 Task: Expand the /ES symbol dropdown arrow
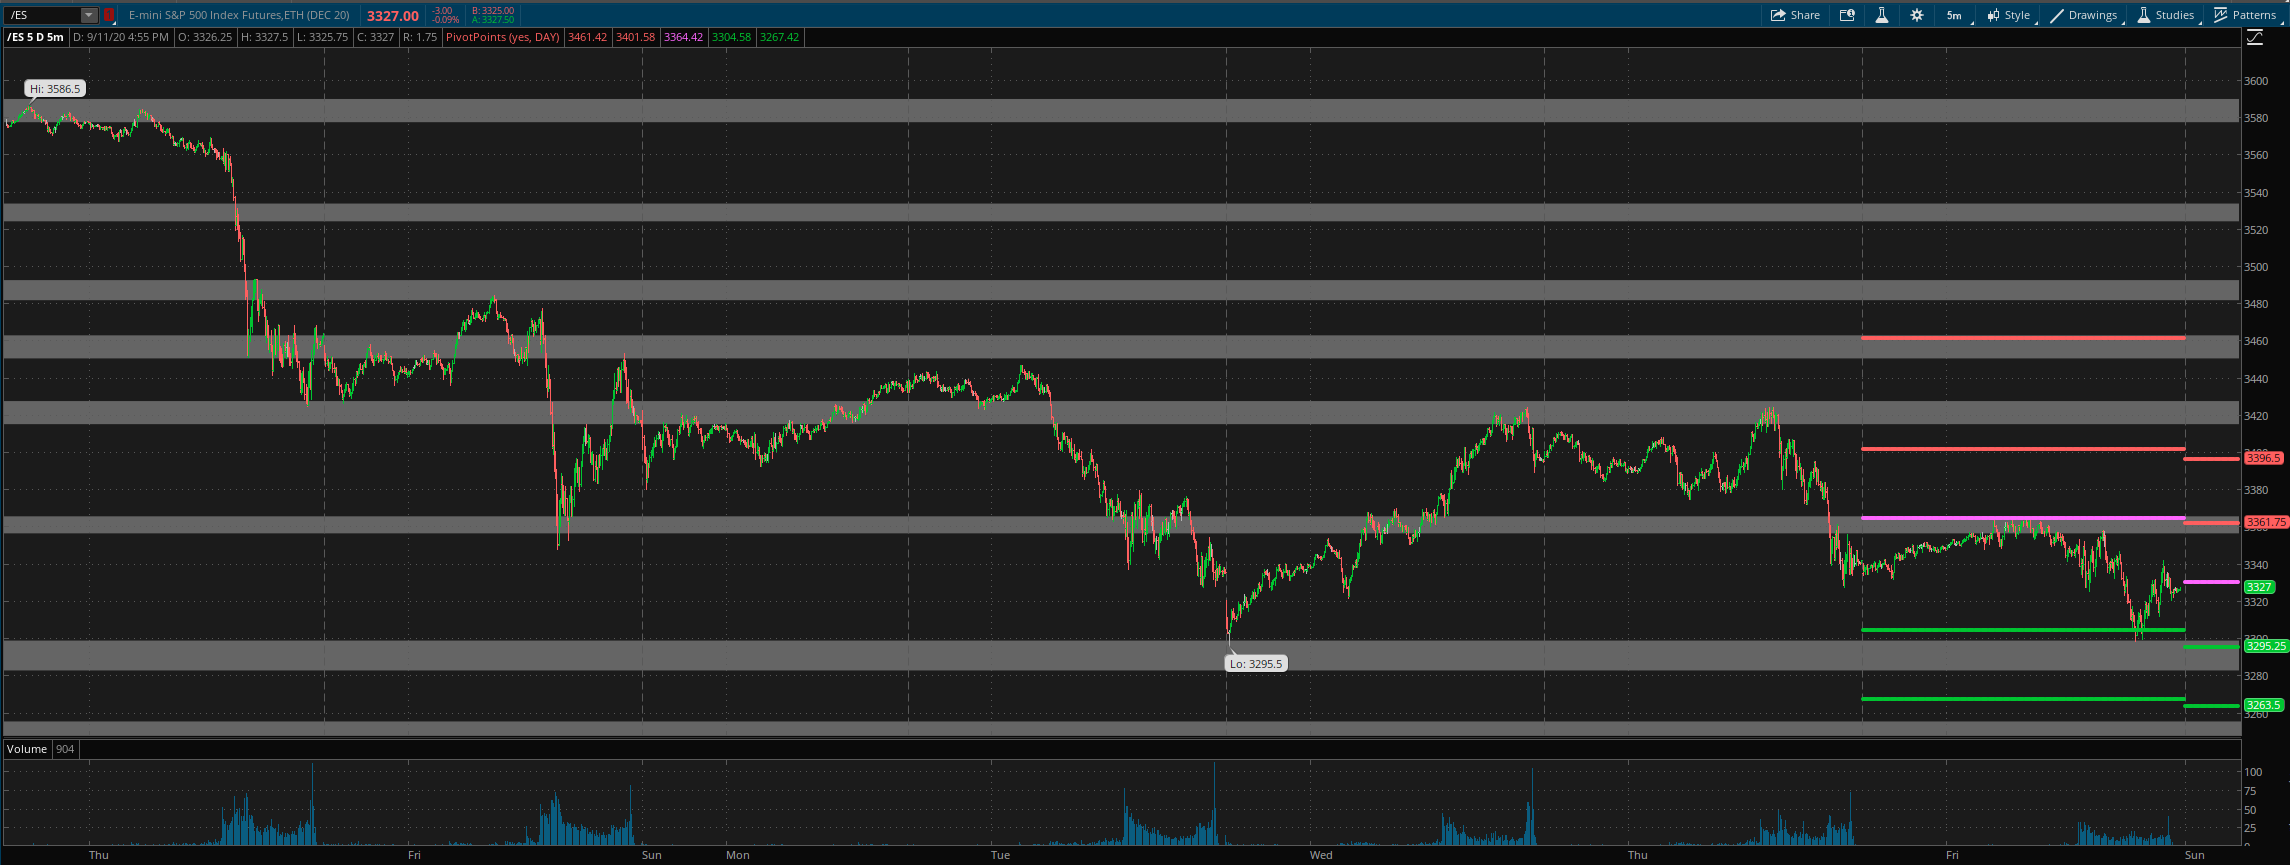coord(88,15)
